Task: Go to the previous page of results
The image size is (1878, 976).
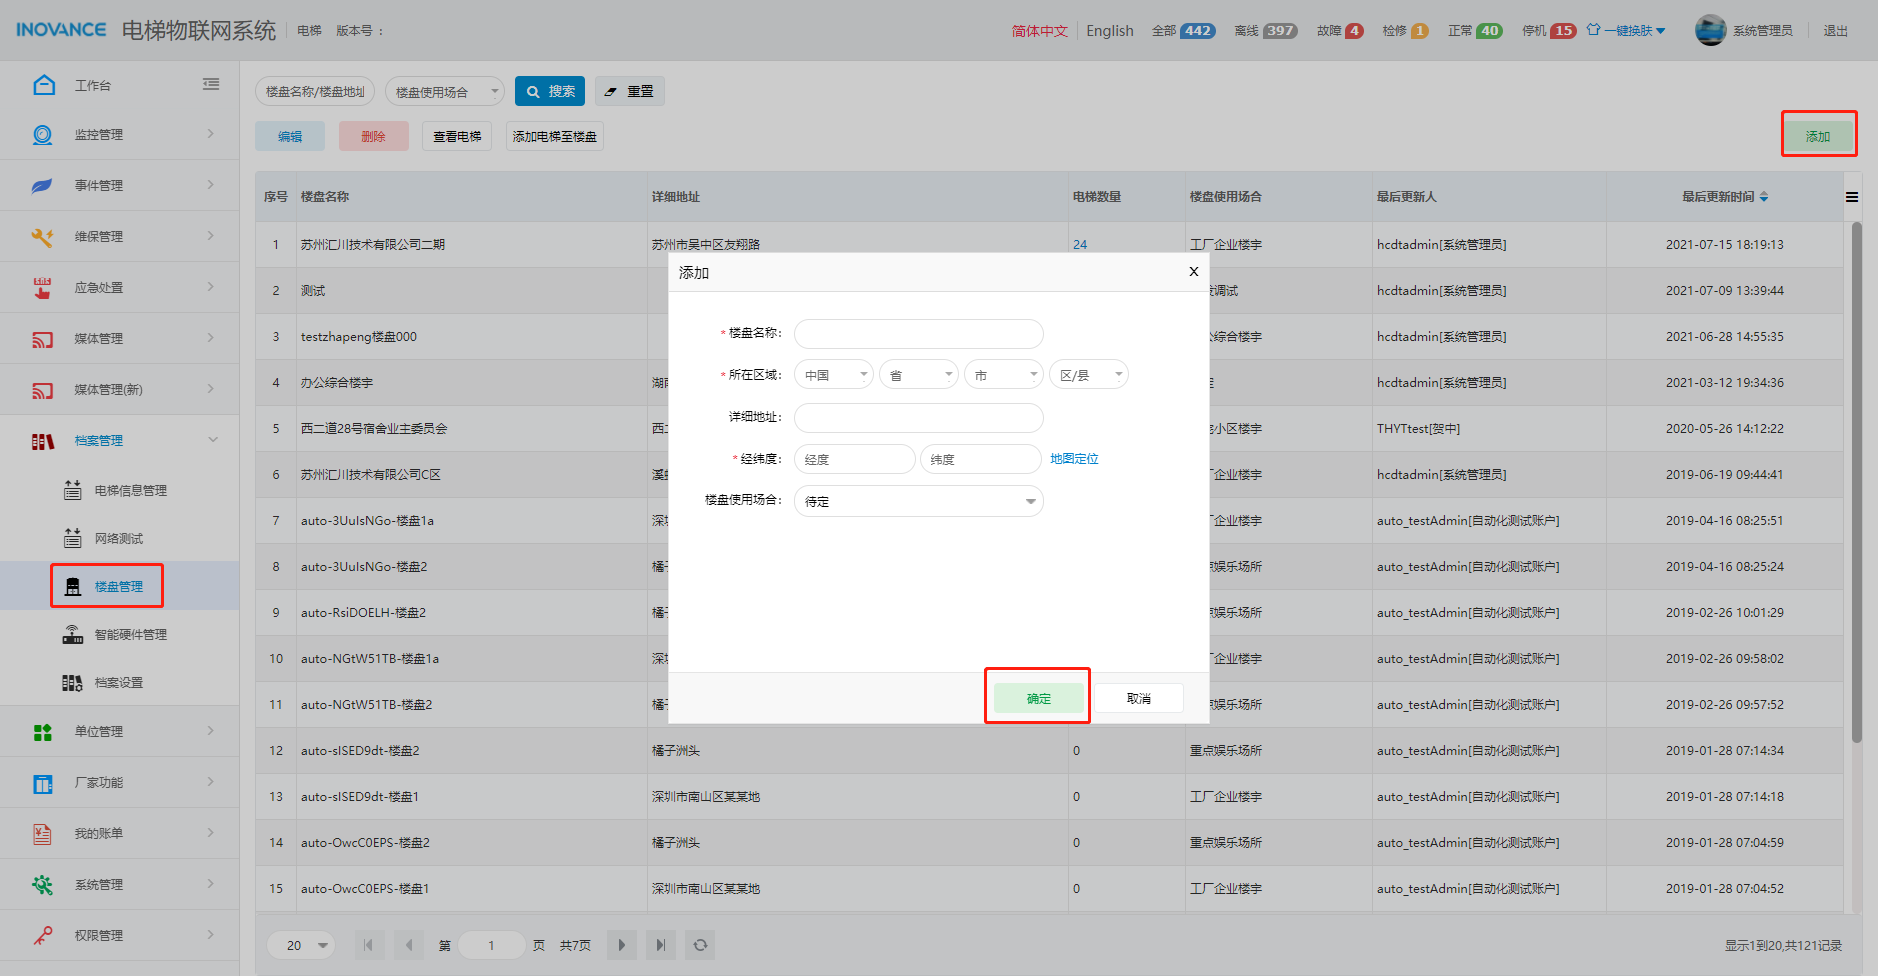Action: [408, 945]
